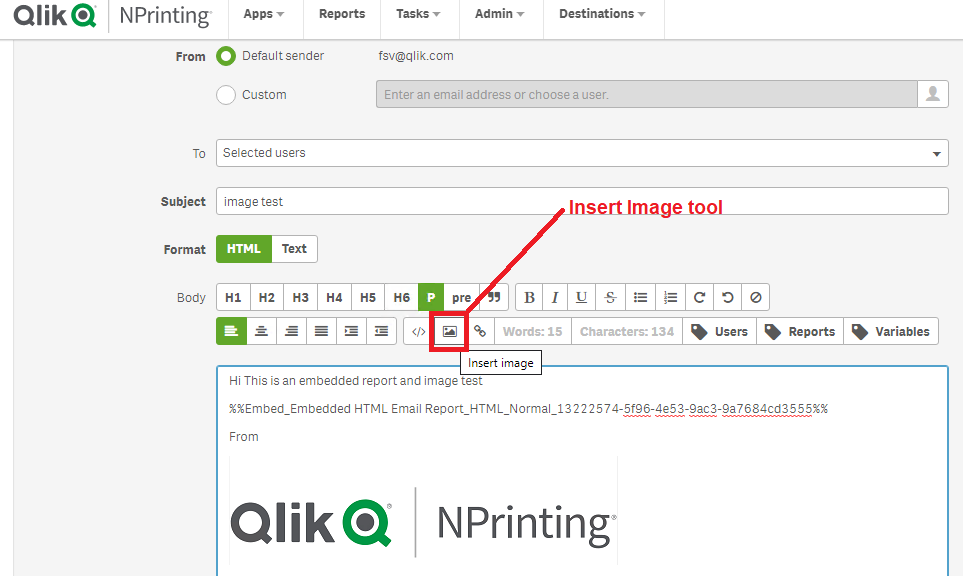Click the Qlik NPrinting logo in header

click(x=112, y=16)
